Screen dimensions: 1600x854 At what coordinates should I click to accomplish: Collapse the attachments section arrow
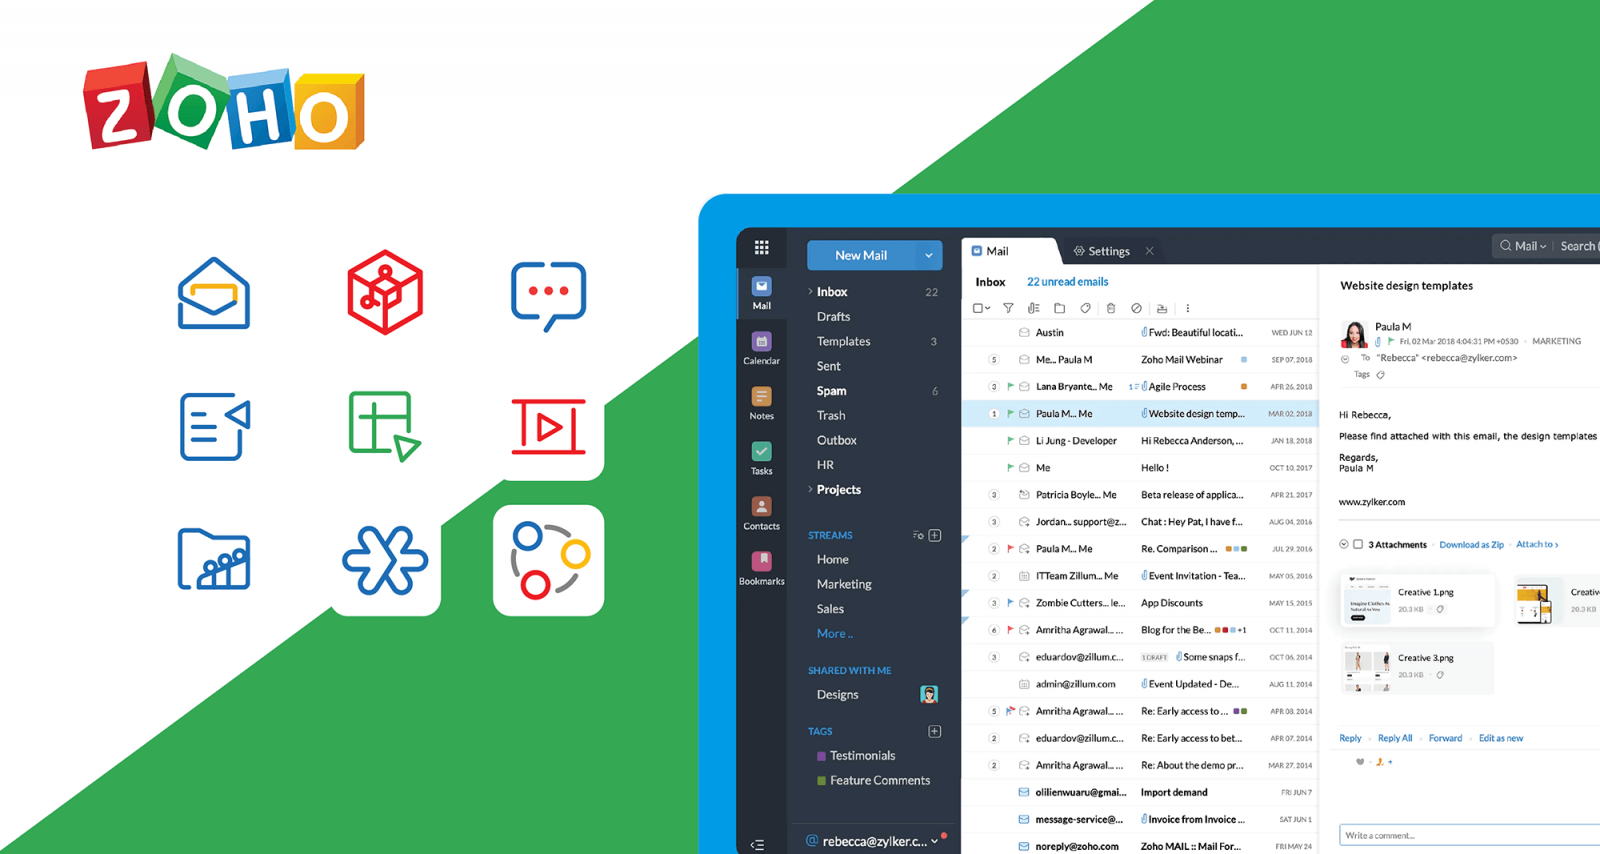click(1344, 544)
